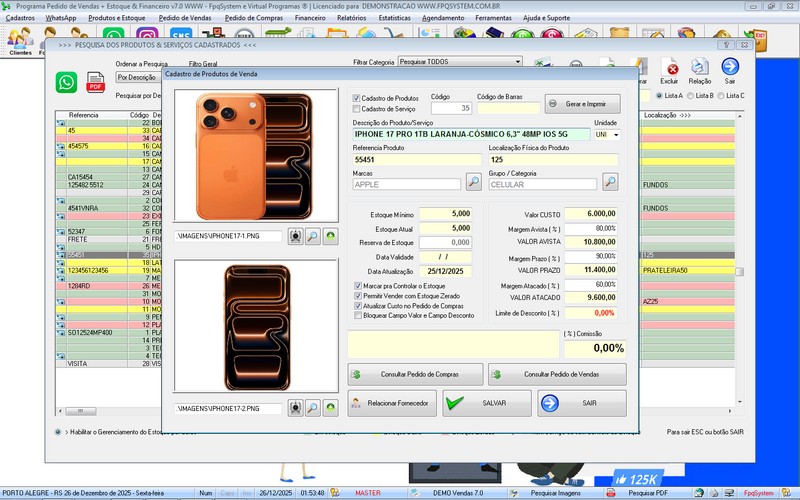The height and width of the screenshot is (500, 800).
Task: Expand the Unidade dropdown
Action: pyautogui.click(x=616, y=133)
